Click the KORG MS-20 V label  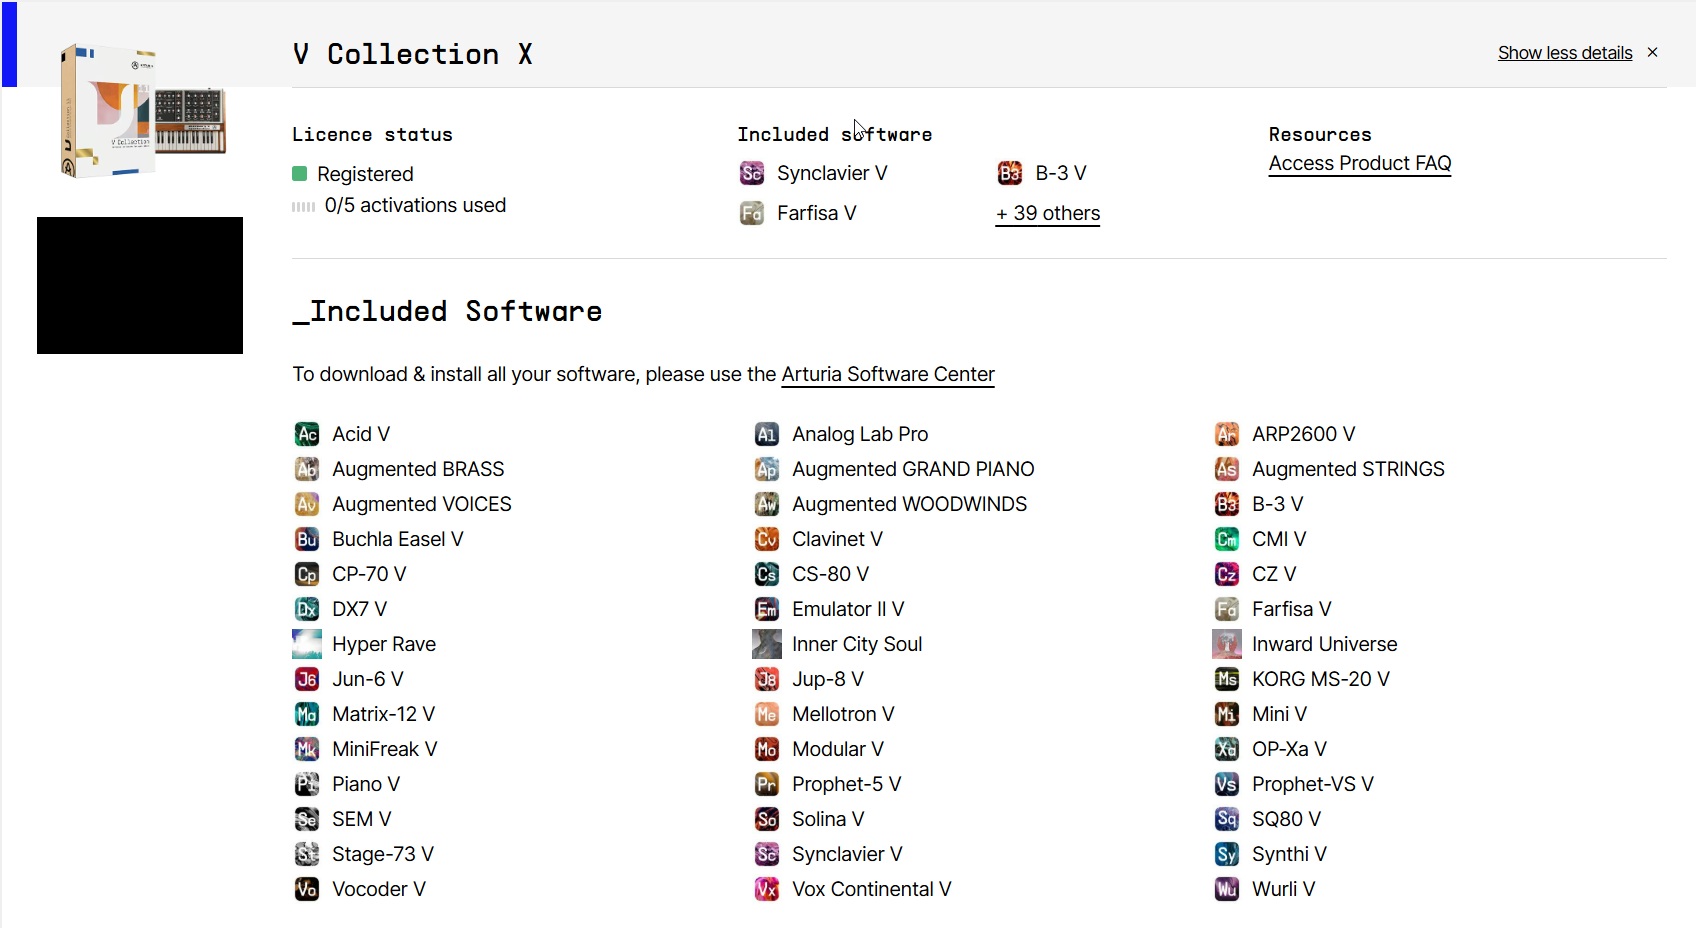click(x=1321, y=679)
